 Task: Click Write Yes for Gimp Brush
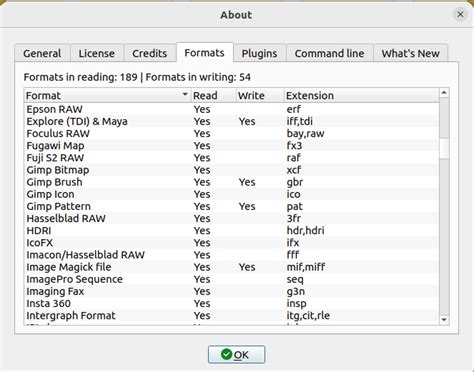(247, 182)
